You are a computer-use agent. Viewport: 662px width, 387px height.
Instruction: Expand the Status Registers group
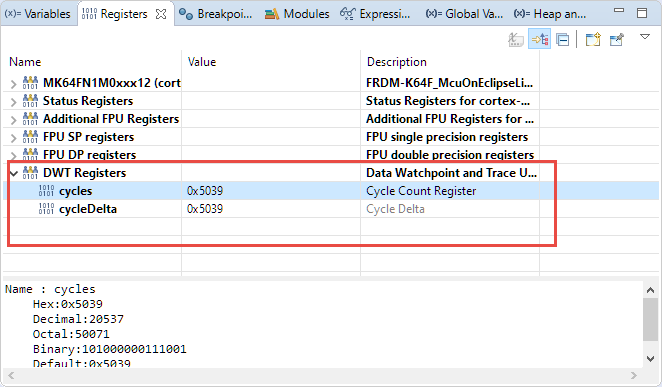(x=14, y=102)
